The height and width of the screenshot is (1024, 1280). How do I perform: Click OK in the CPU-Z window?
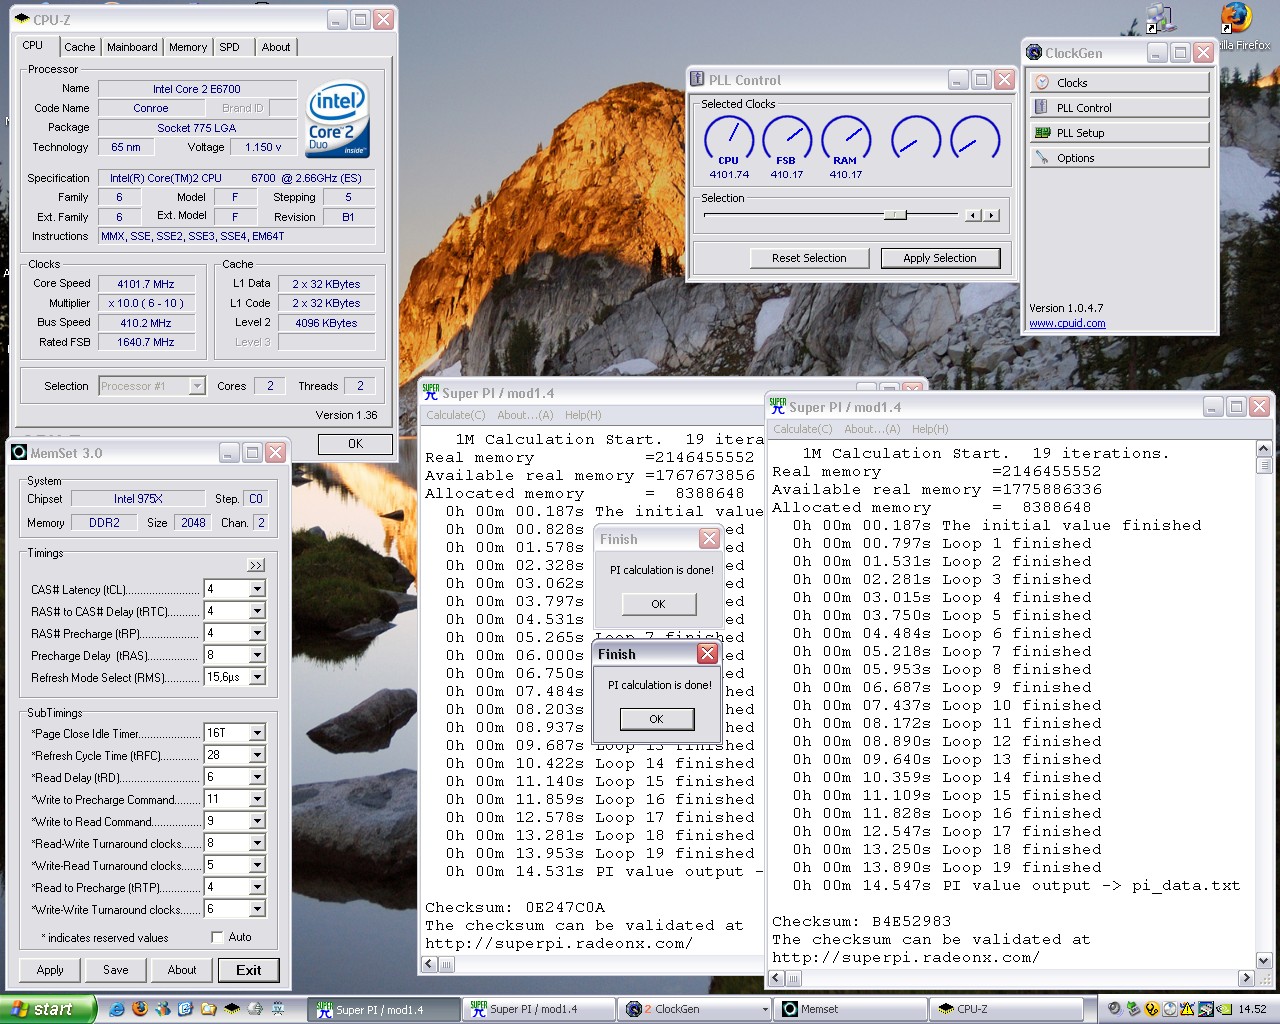(x=355, y=443)
